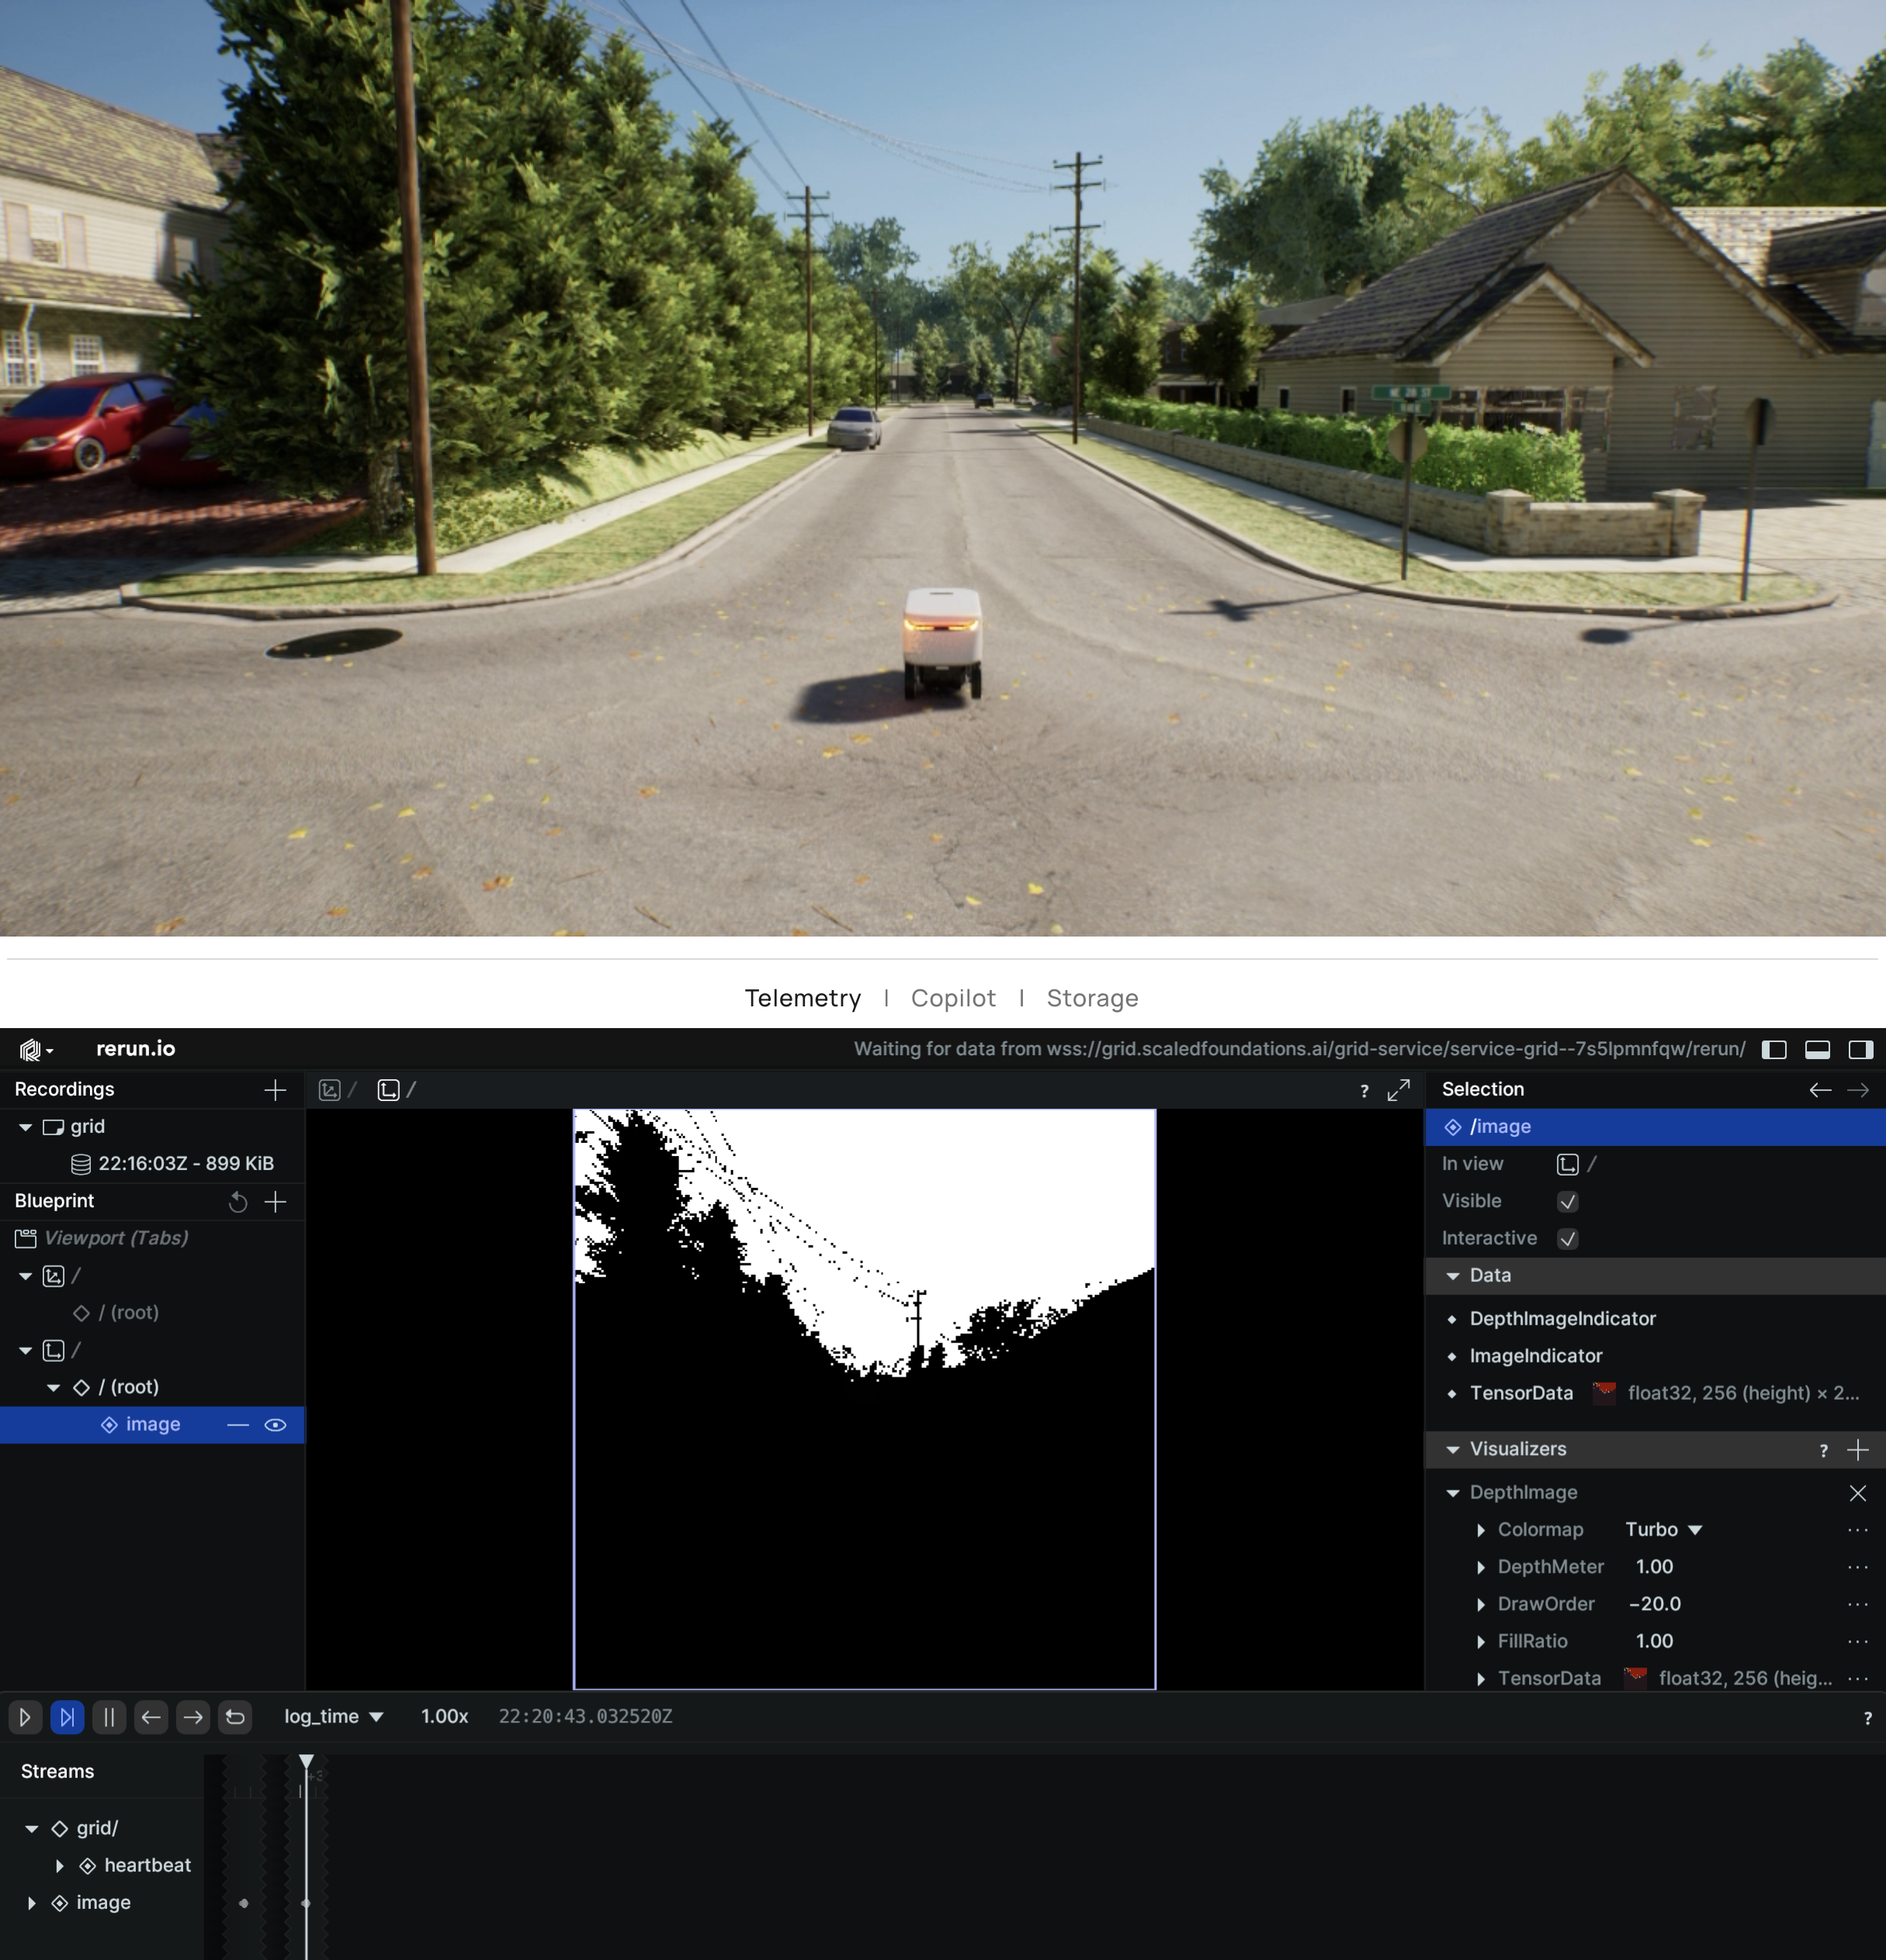Remove the DepthImage visualizer

pos(1859,1493)
